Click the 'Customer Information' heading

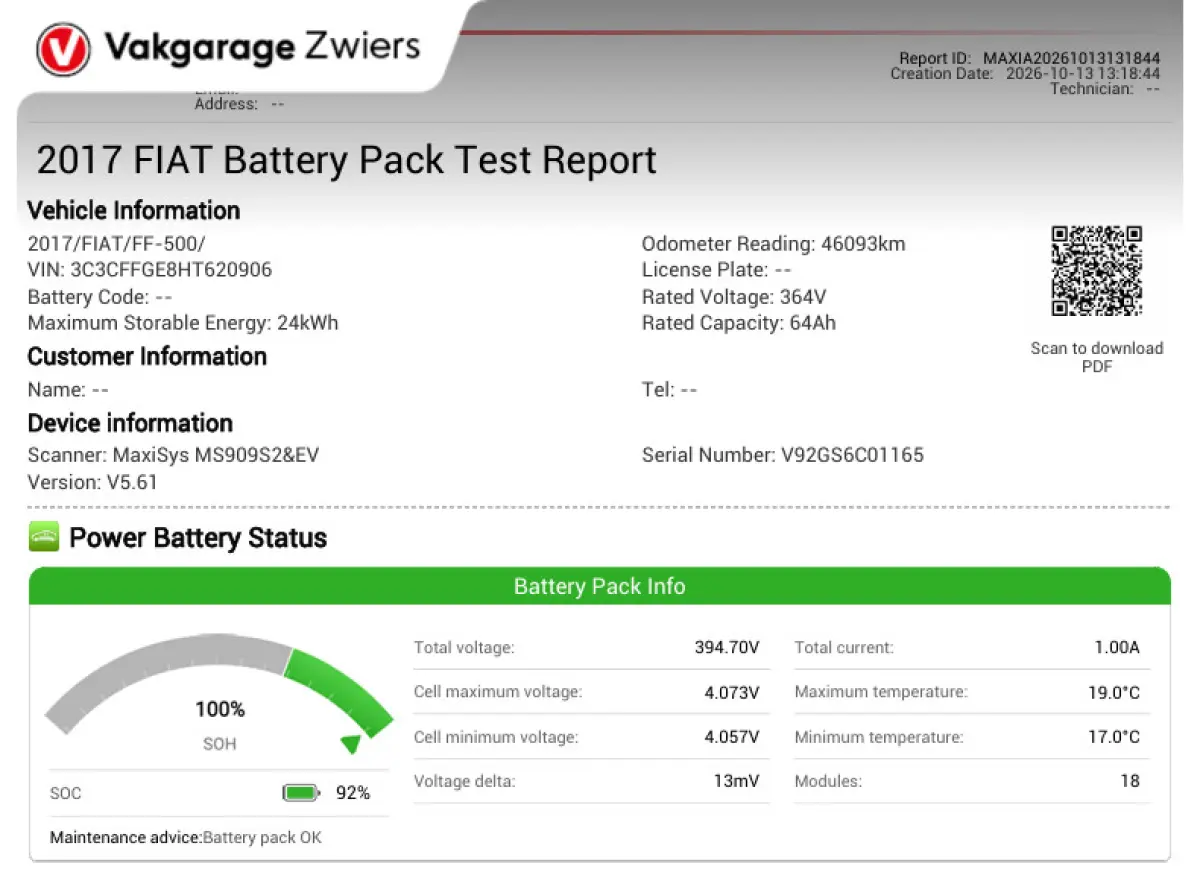[147, 357]
